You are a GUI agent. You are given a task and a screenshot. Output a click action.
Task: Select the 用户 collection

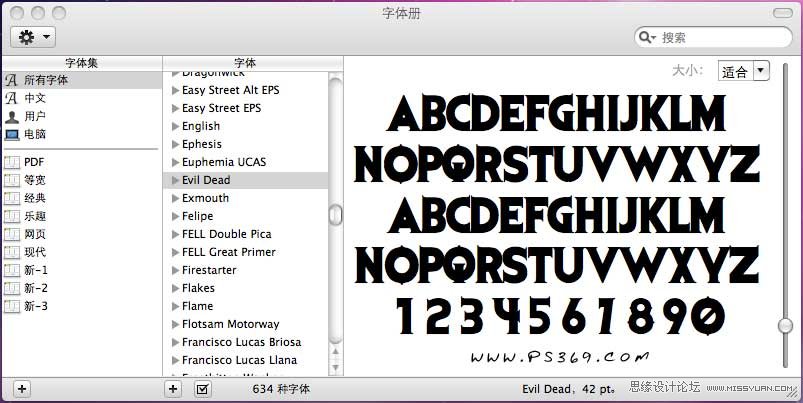tap(82, 116)
